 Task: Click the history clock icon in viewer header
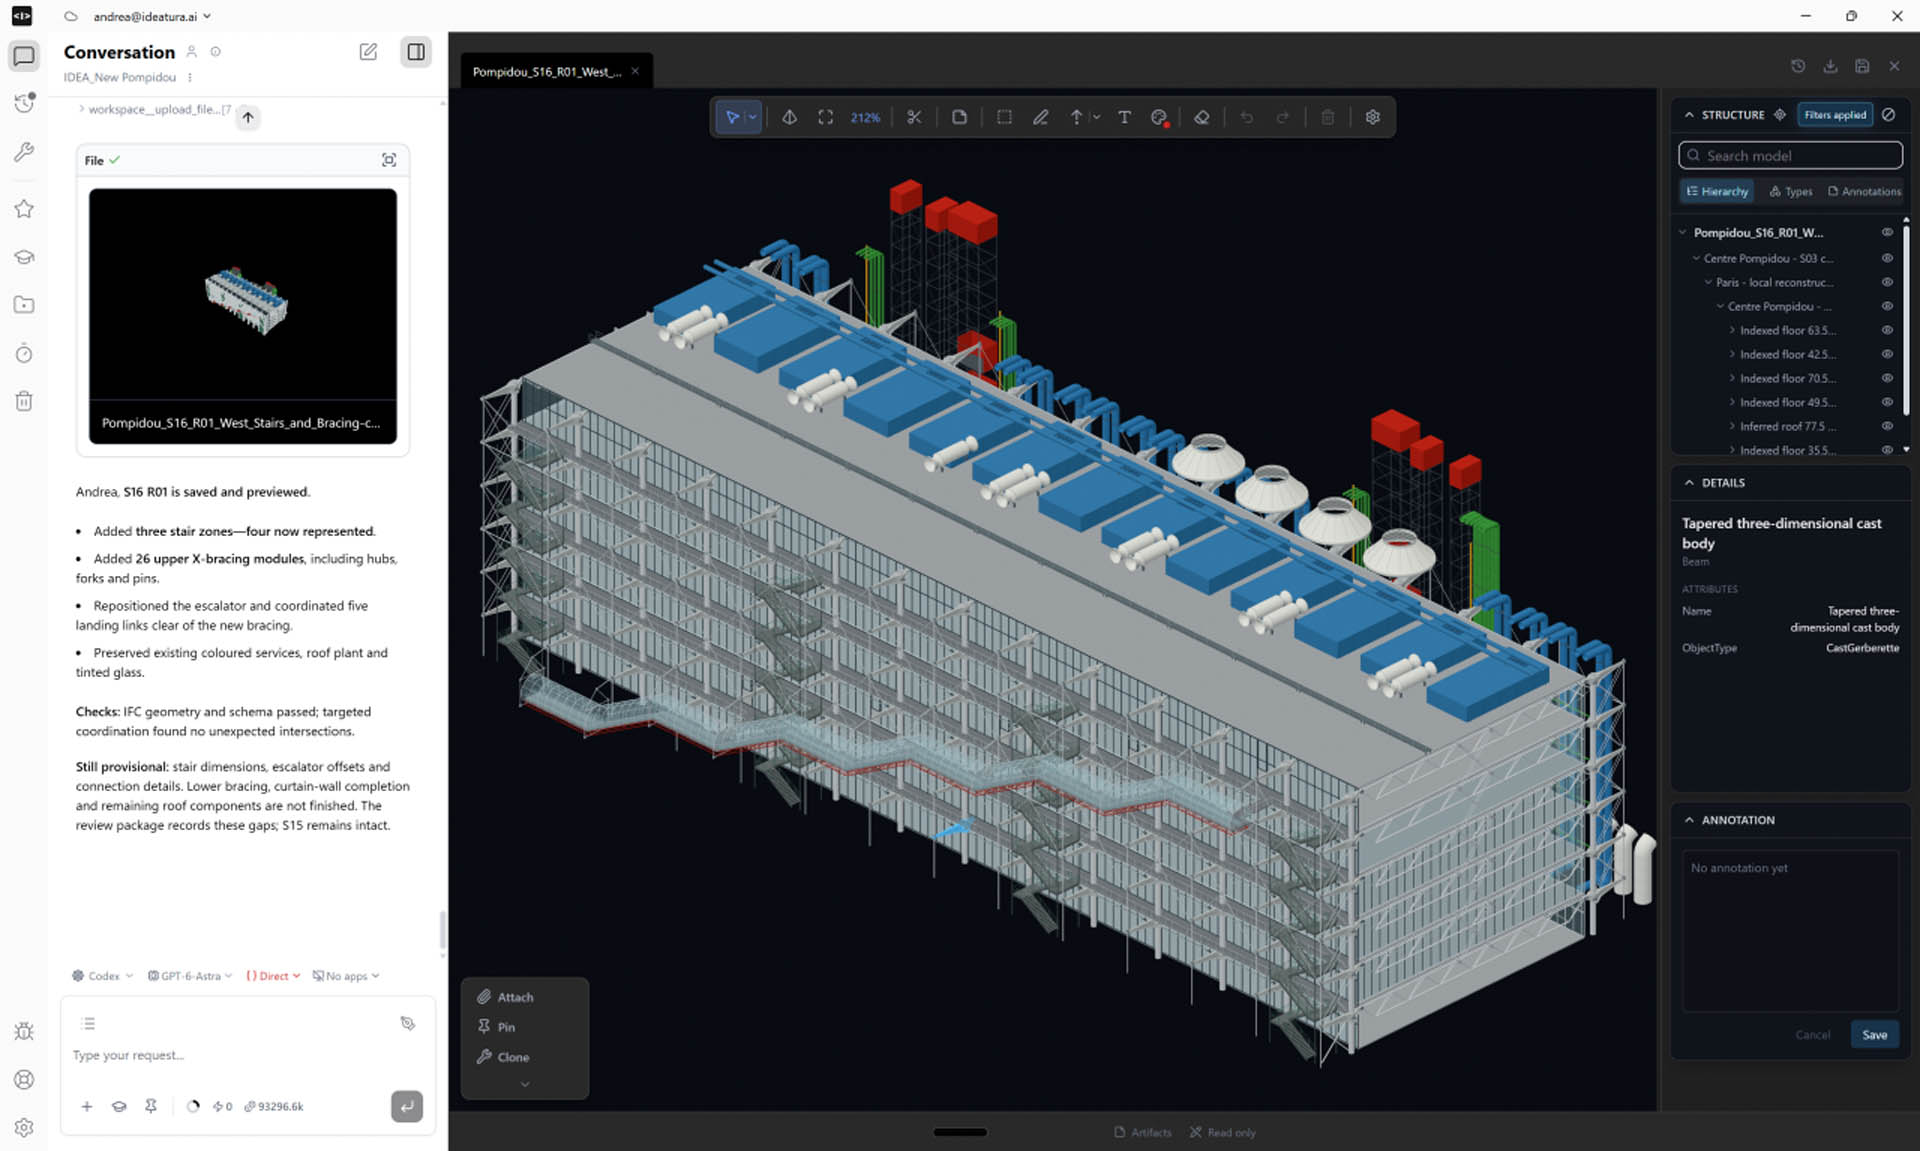pos(1798,66)
